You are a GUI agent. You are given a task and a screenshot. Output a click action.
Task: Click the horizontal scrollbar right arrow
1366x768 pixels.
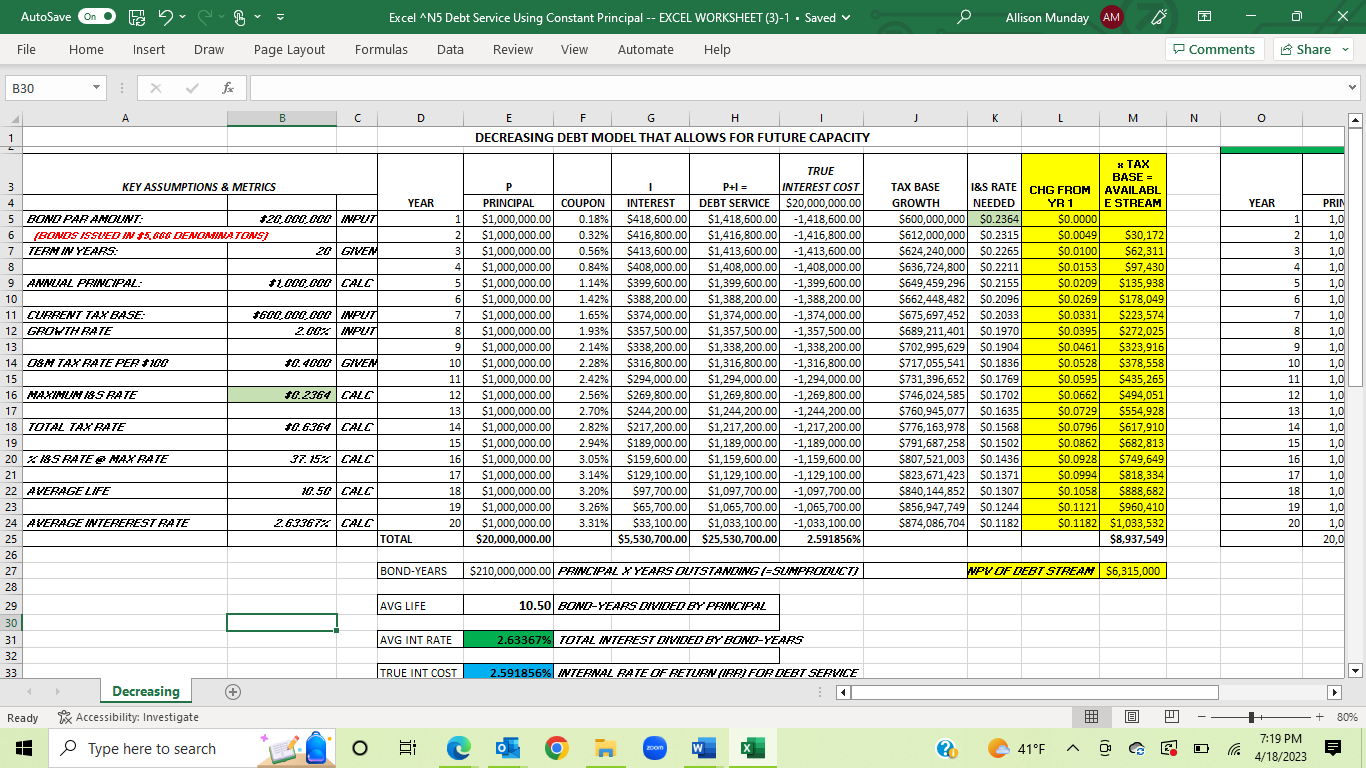[x=1333, y=692]
